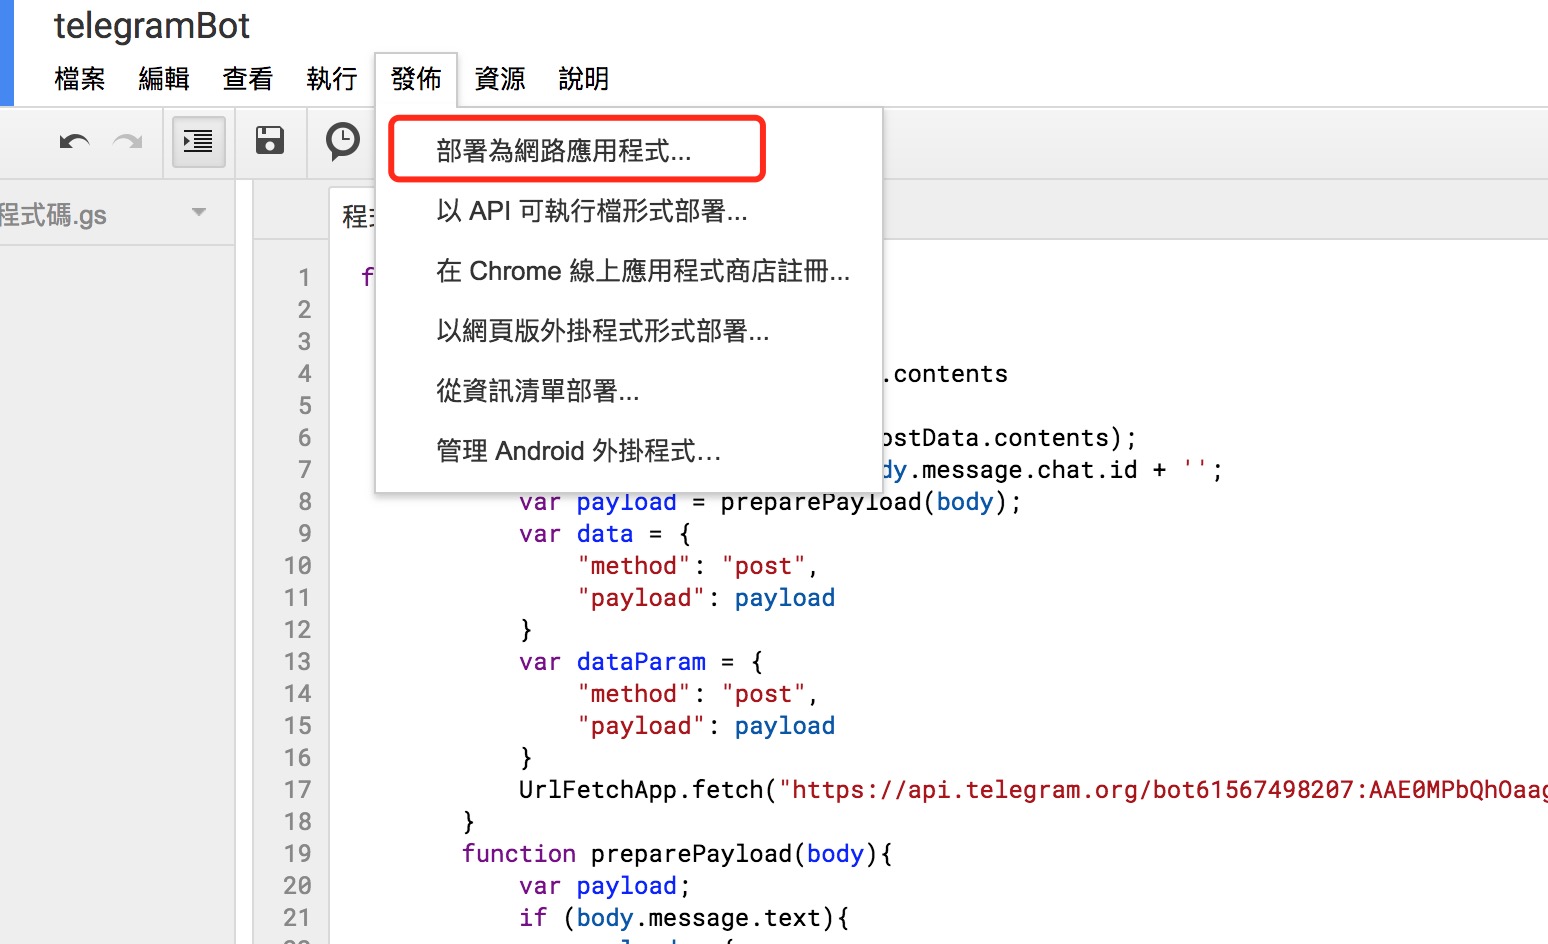The width and height of the screenshot is (1548, 944).
Task: Click '"payload": payload' on line 11
Action: point(706,598)
